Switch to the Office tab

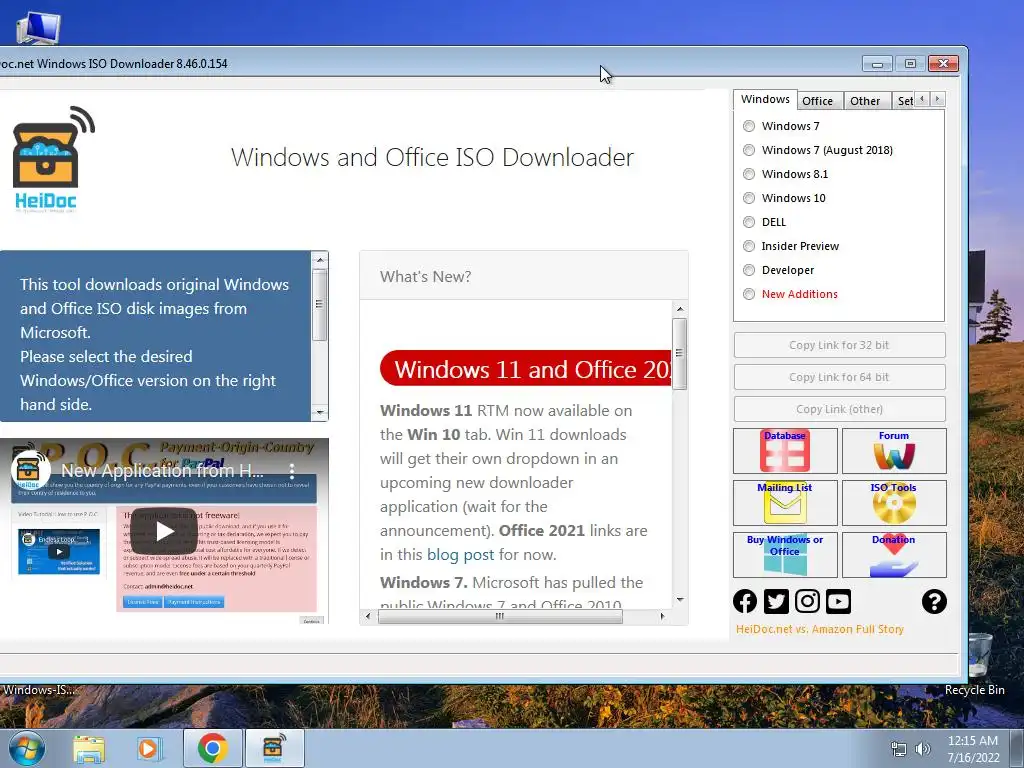(x=818, y=101)
